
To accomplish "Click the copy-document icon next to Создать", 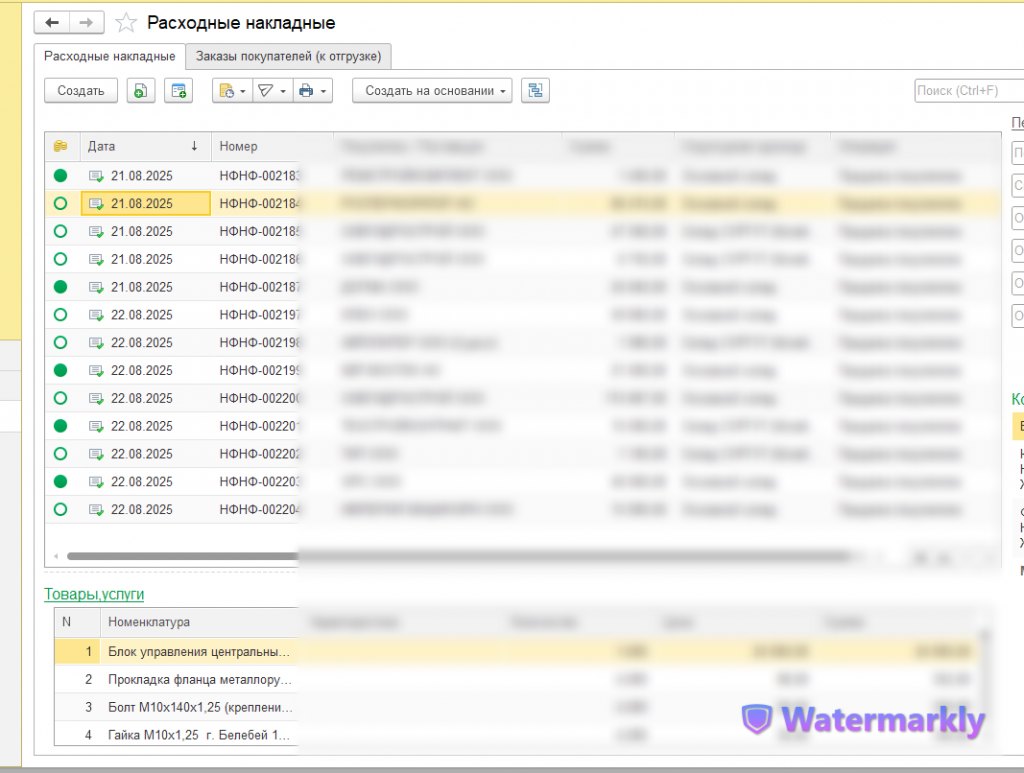I will click(x=140, y=91).
